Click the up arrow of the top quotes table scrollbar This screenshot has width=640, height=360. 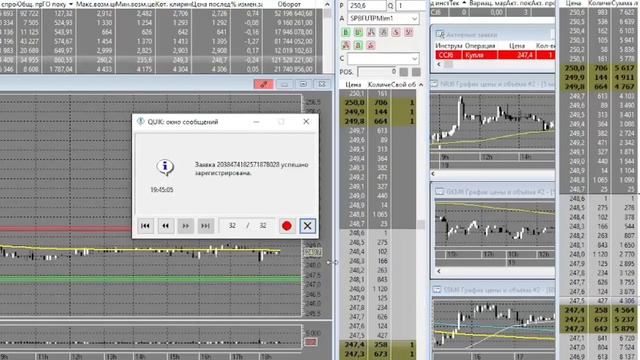(327, 4)
